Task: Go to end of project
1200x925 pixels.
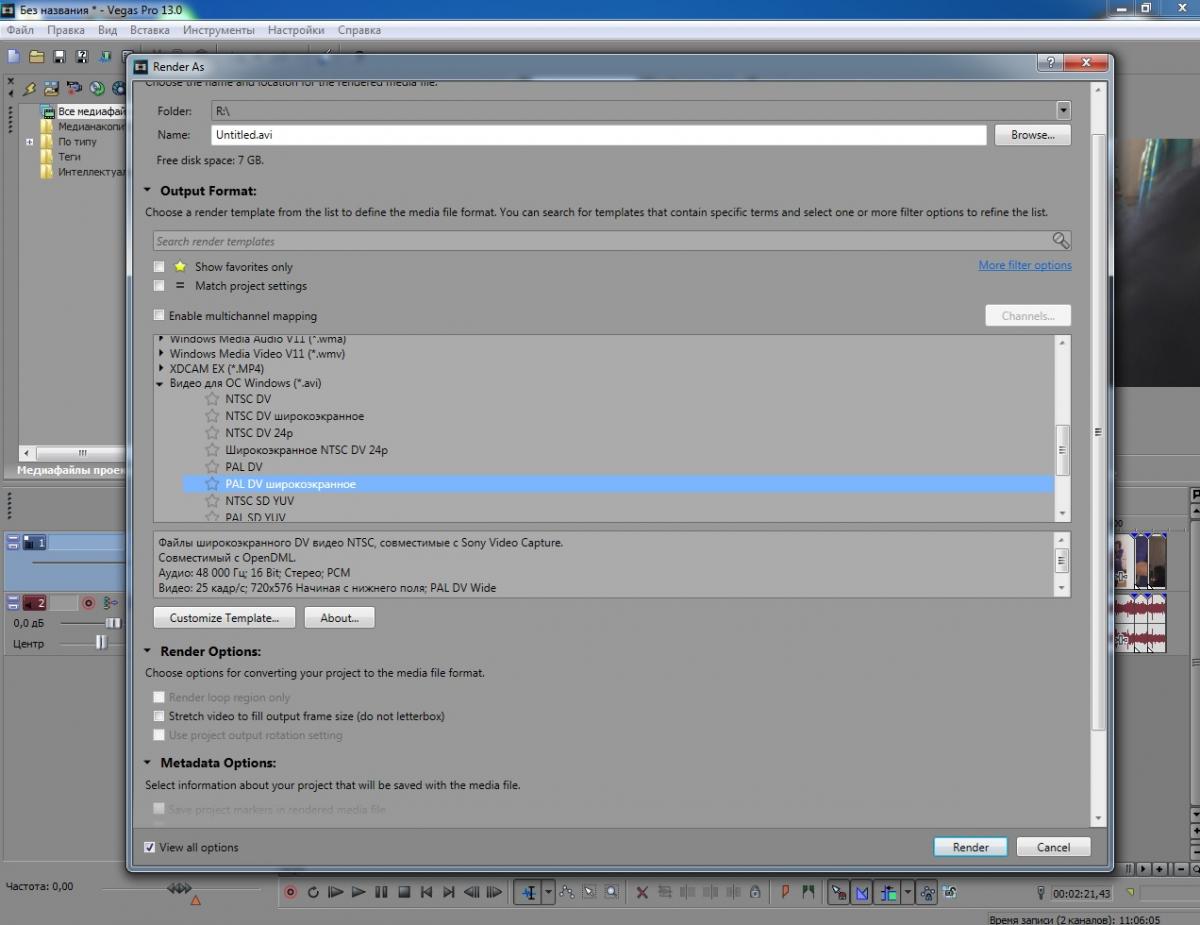Action: coord(449,892)
